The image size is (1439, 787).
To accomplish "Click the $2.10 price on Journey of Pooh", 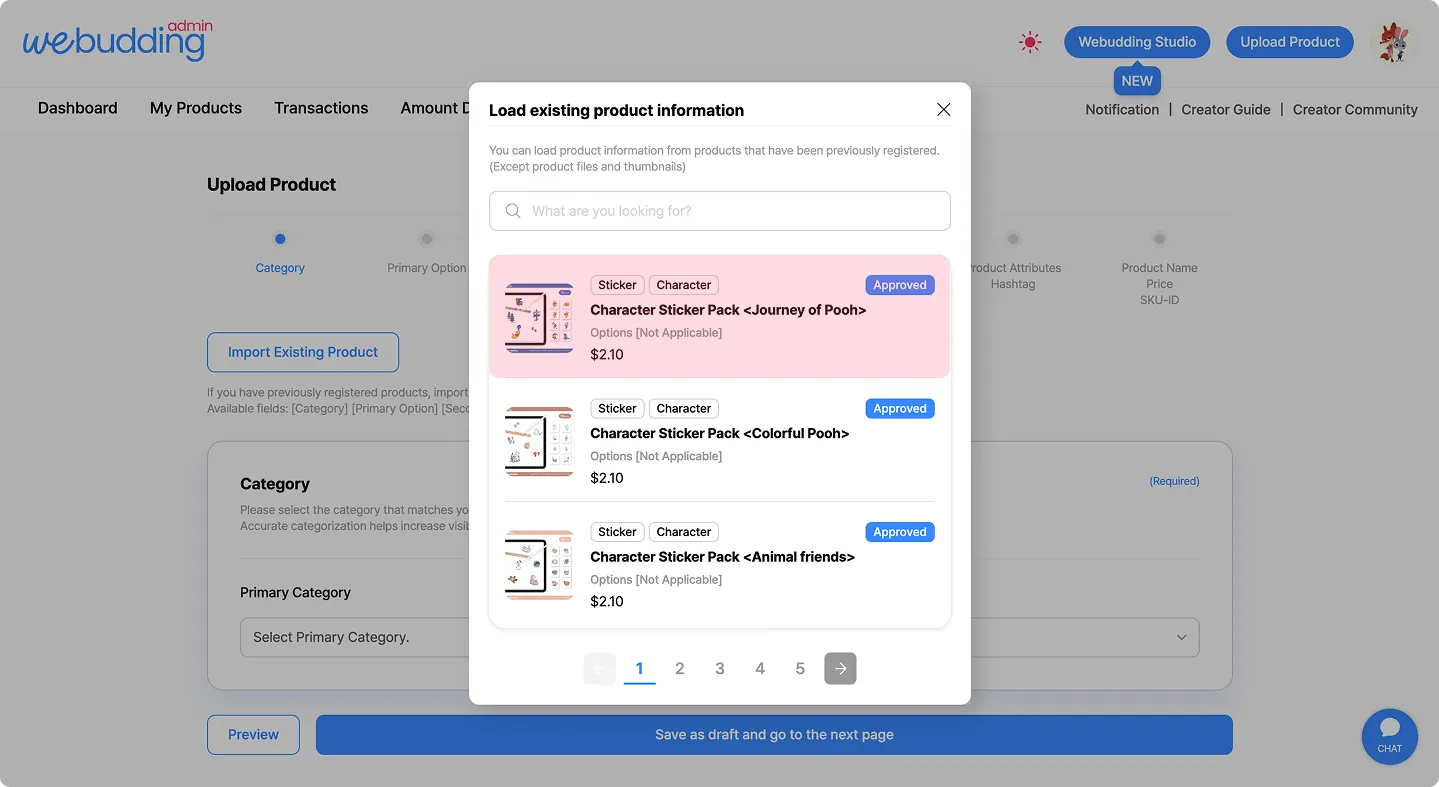I will [607, 354].
